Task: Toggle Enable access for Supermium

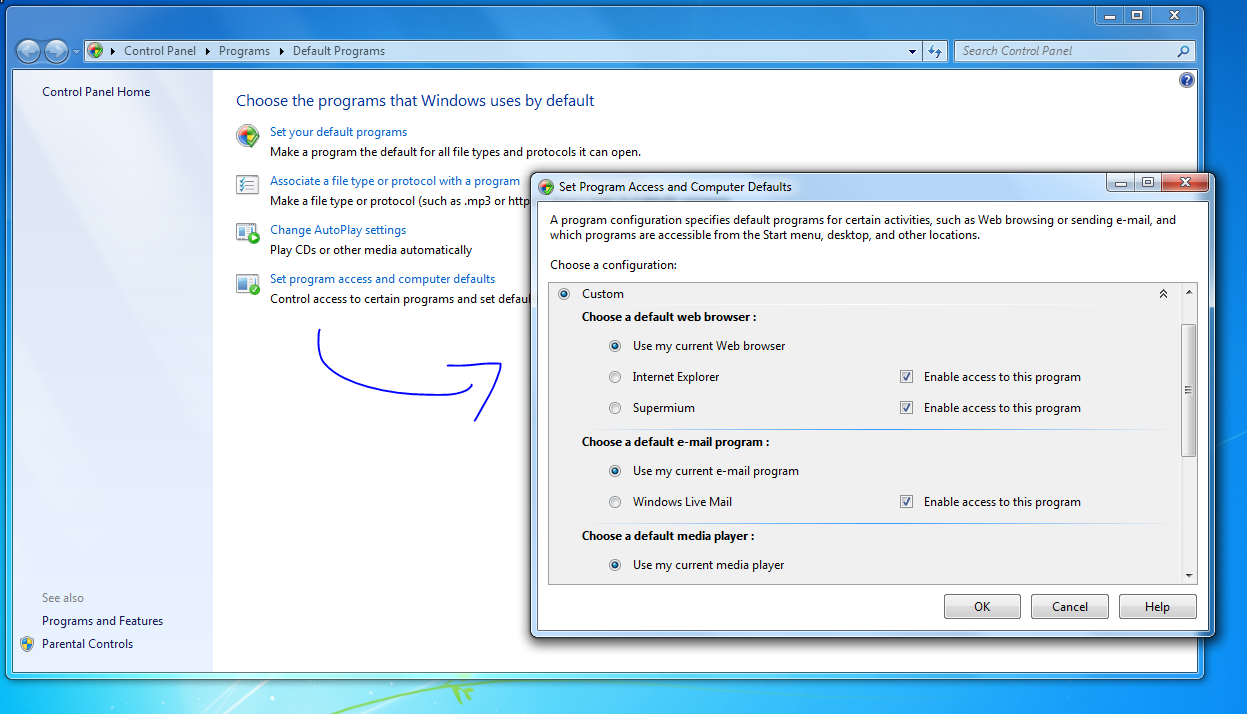Action: tap(906, 408)
